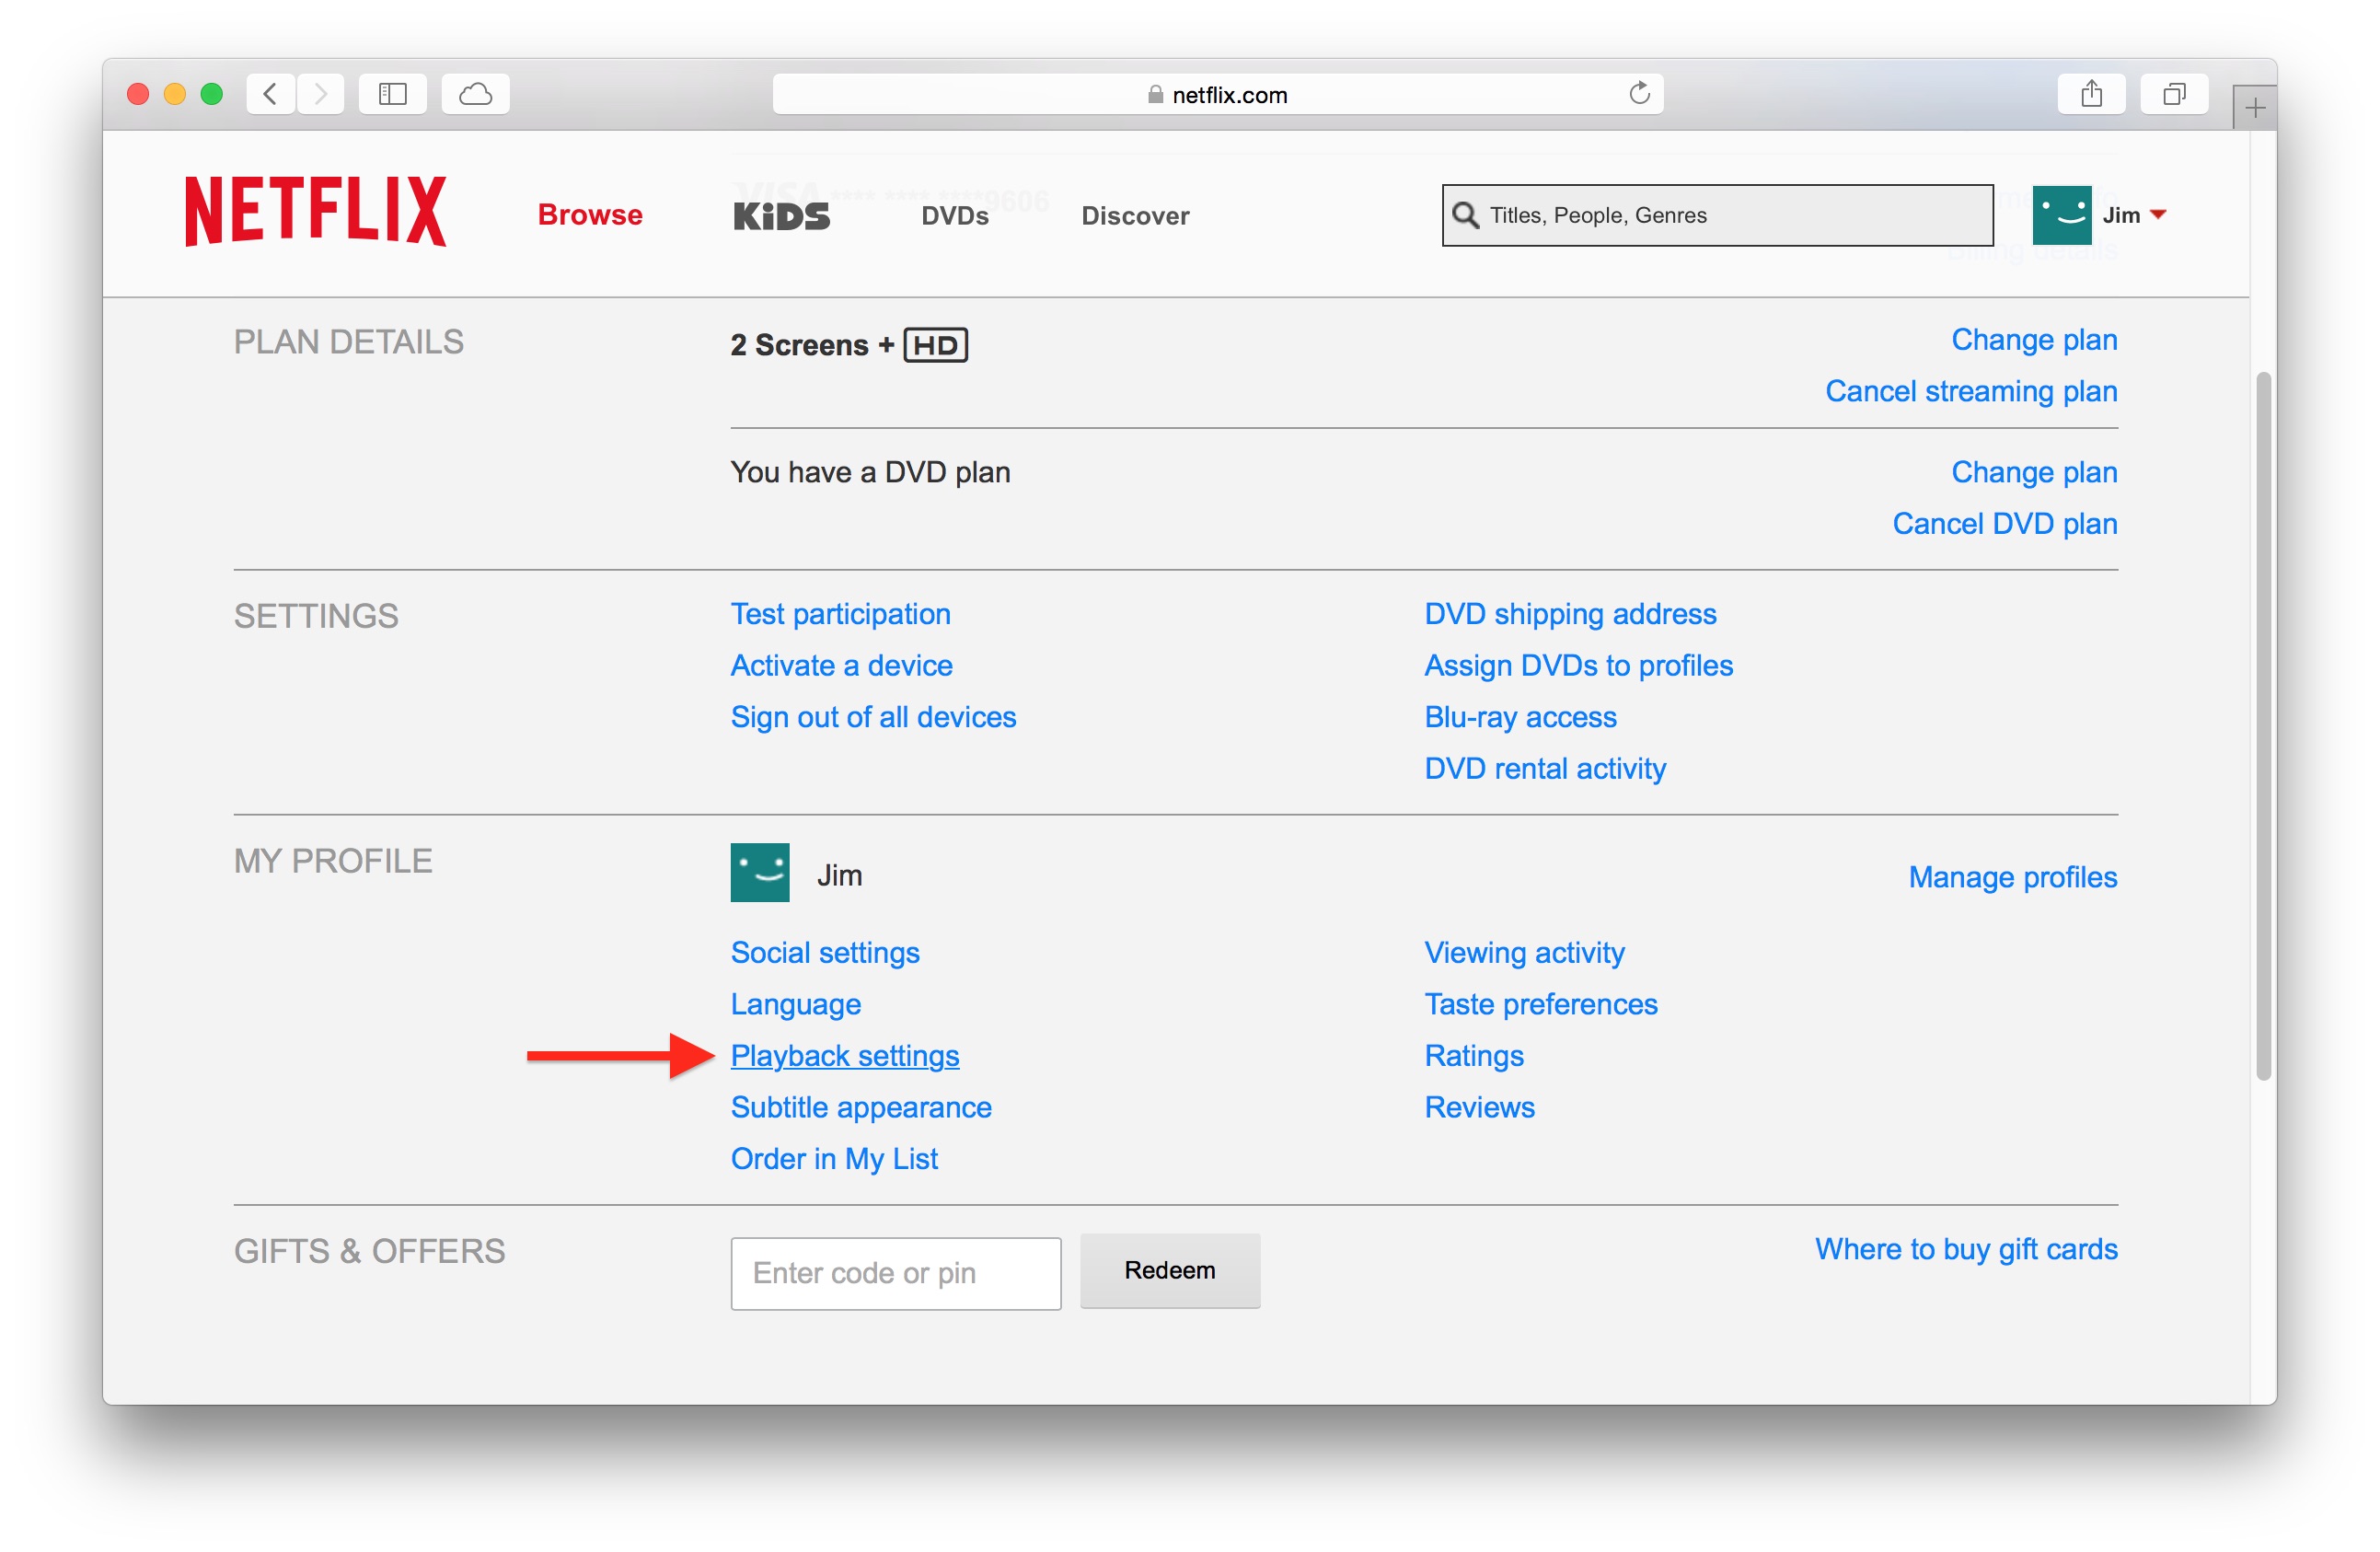
Task: Toggle the Safari sidebar button
Action: pyautogui.click(x=393, y=94)
